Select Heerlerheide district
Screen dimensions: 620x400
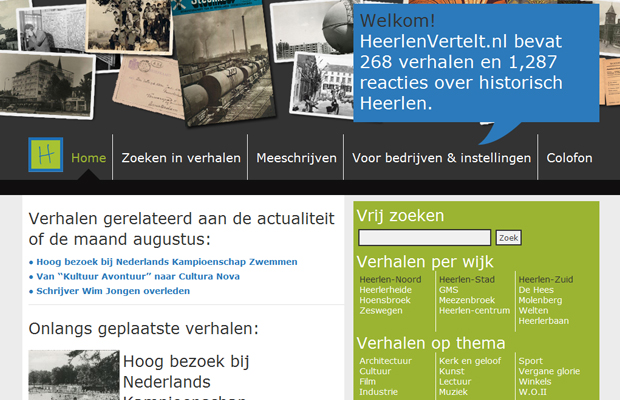tap(386, 290)
